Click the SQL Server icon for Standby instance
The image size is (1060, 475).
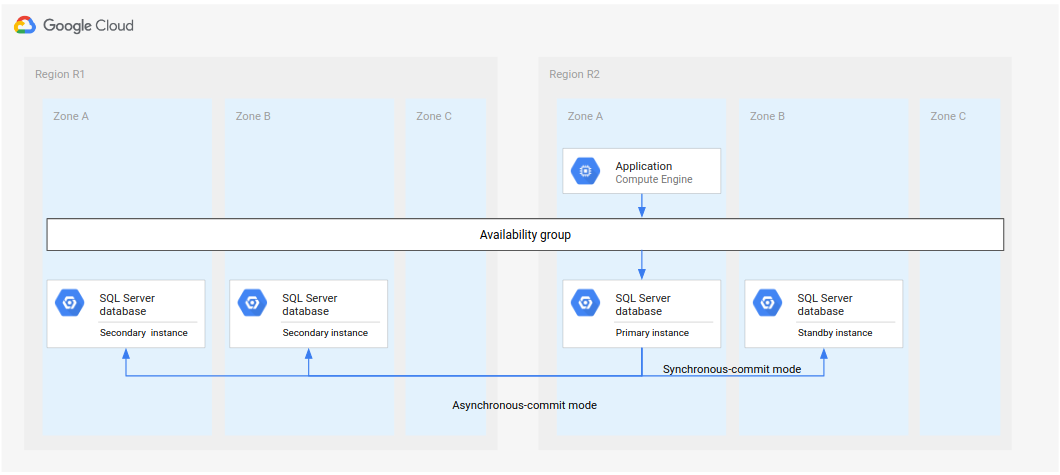click(768, 303)
